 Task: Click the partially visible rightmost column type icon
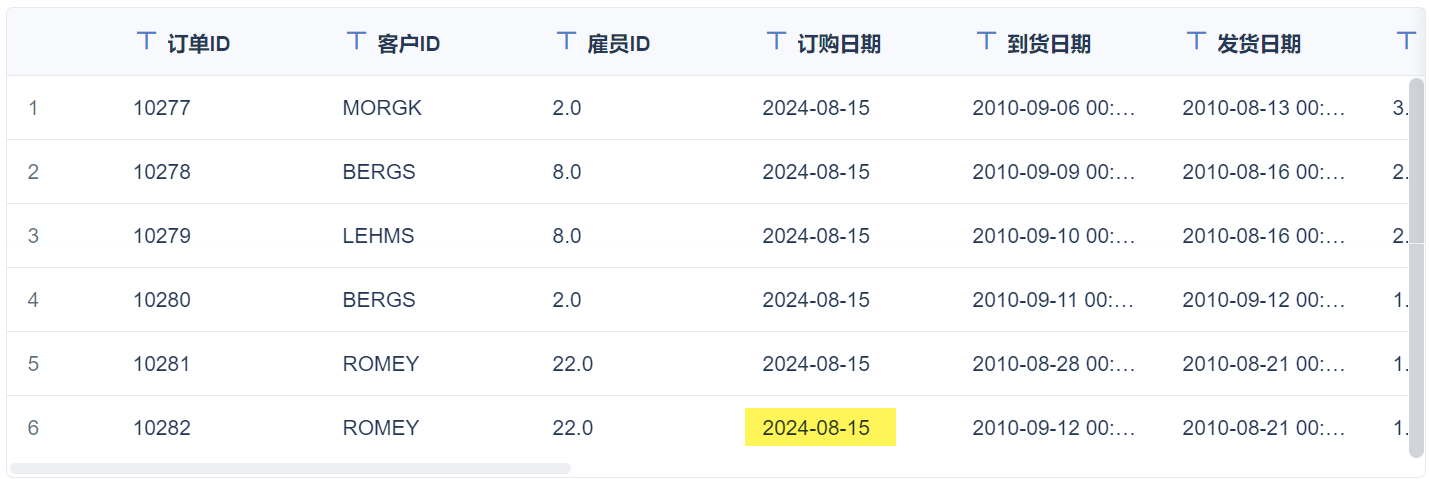[x=1406, y=41]
